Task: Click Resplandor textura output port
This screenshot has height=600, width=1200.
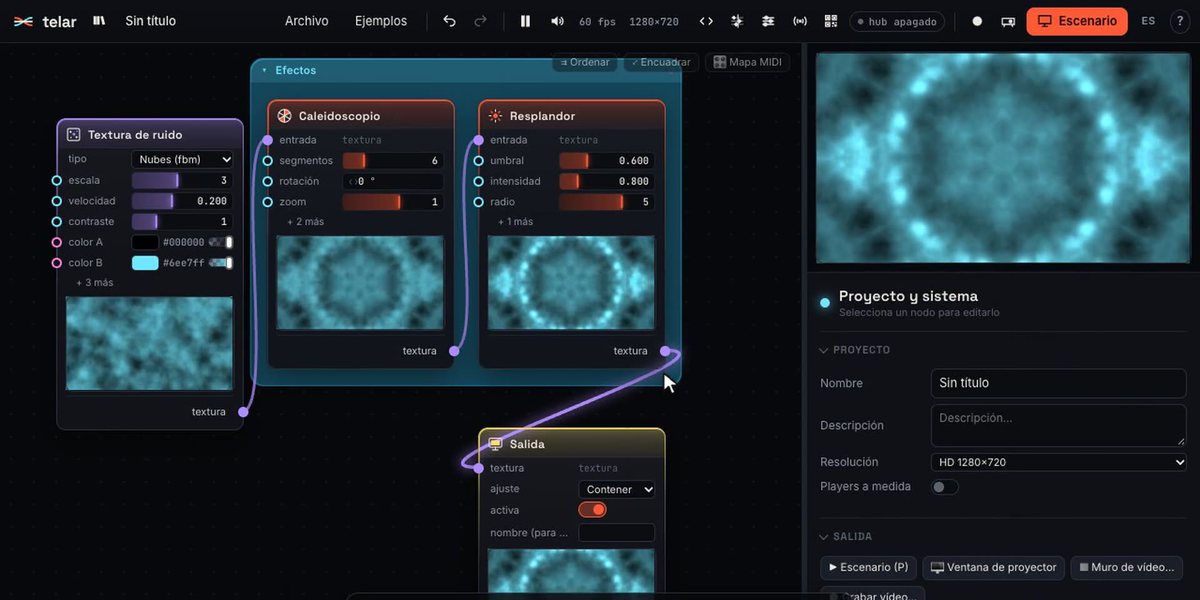Action: 665,351
